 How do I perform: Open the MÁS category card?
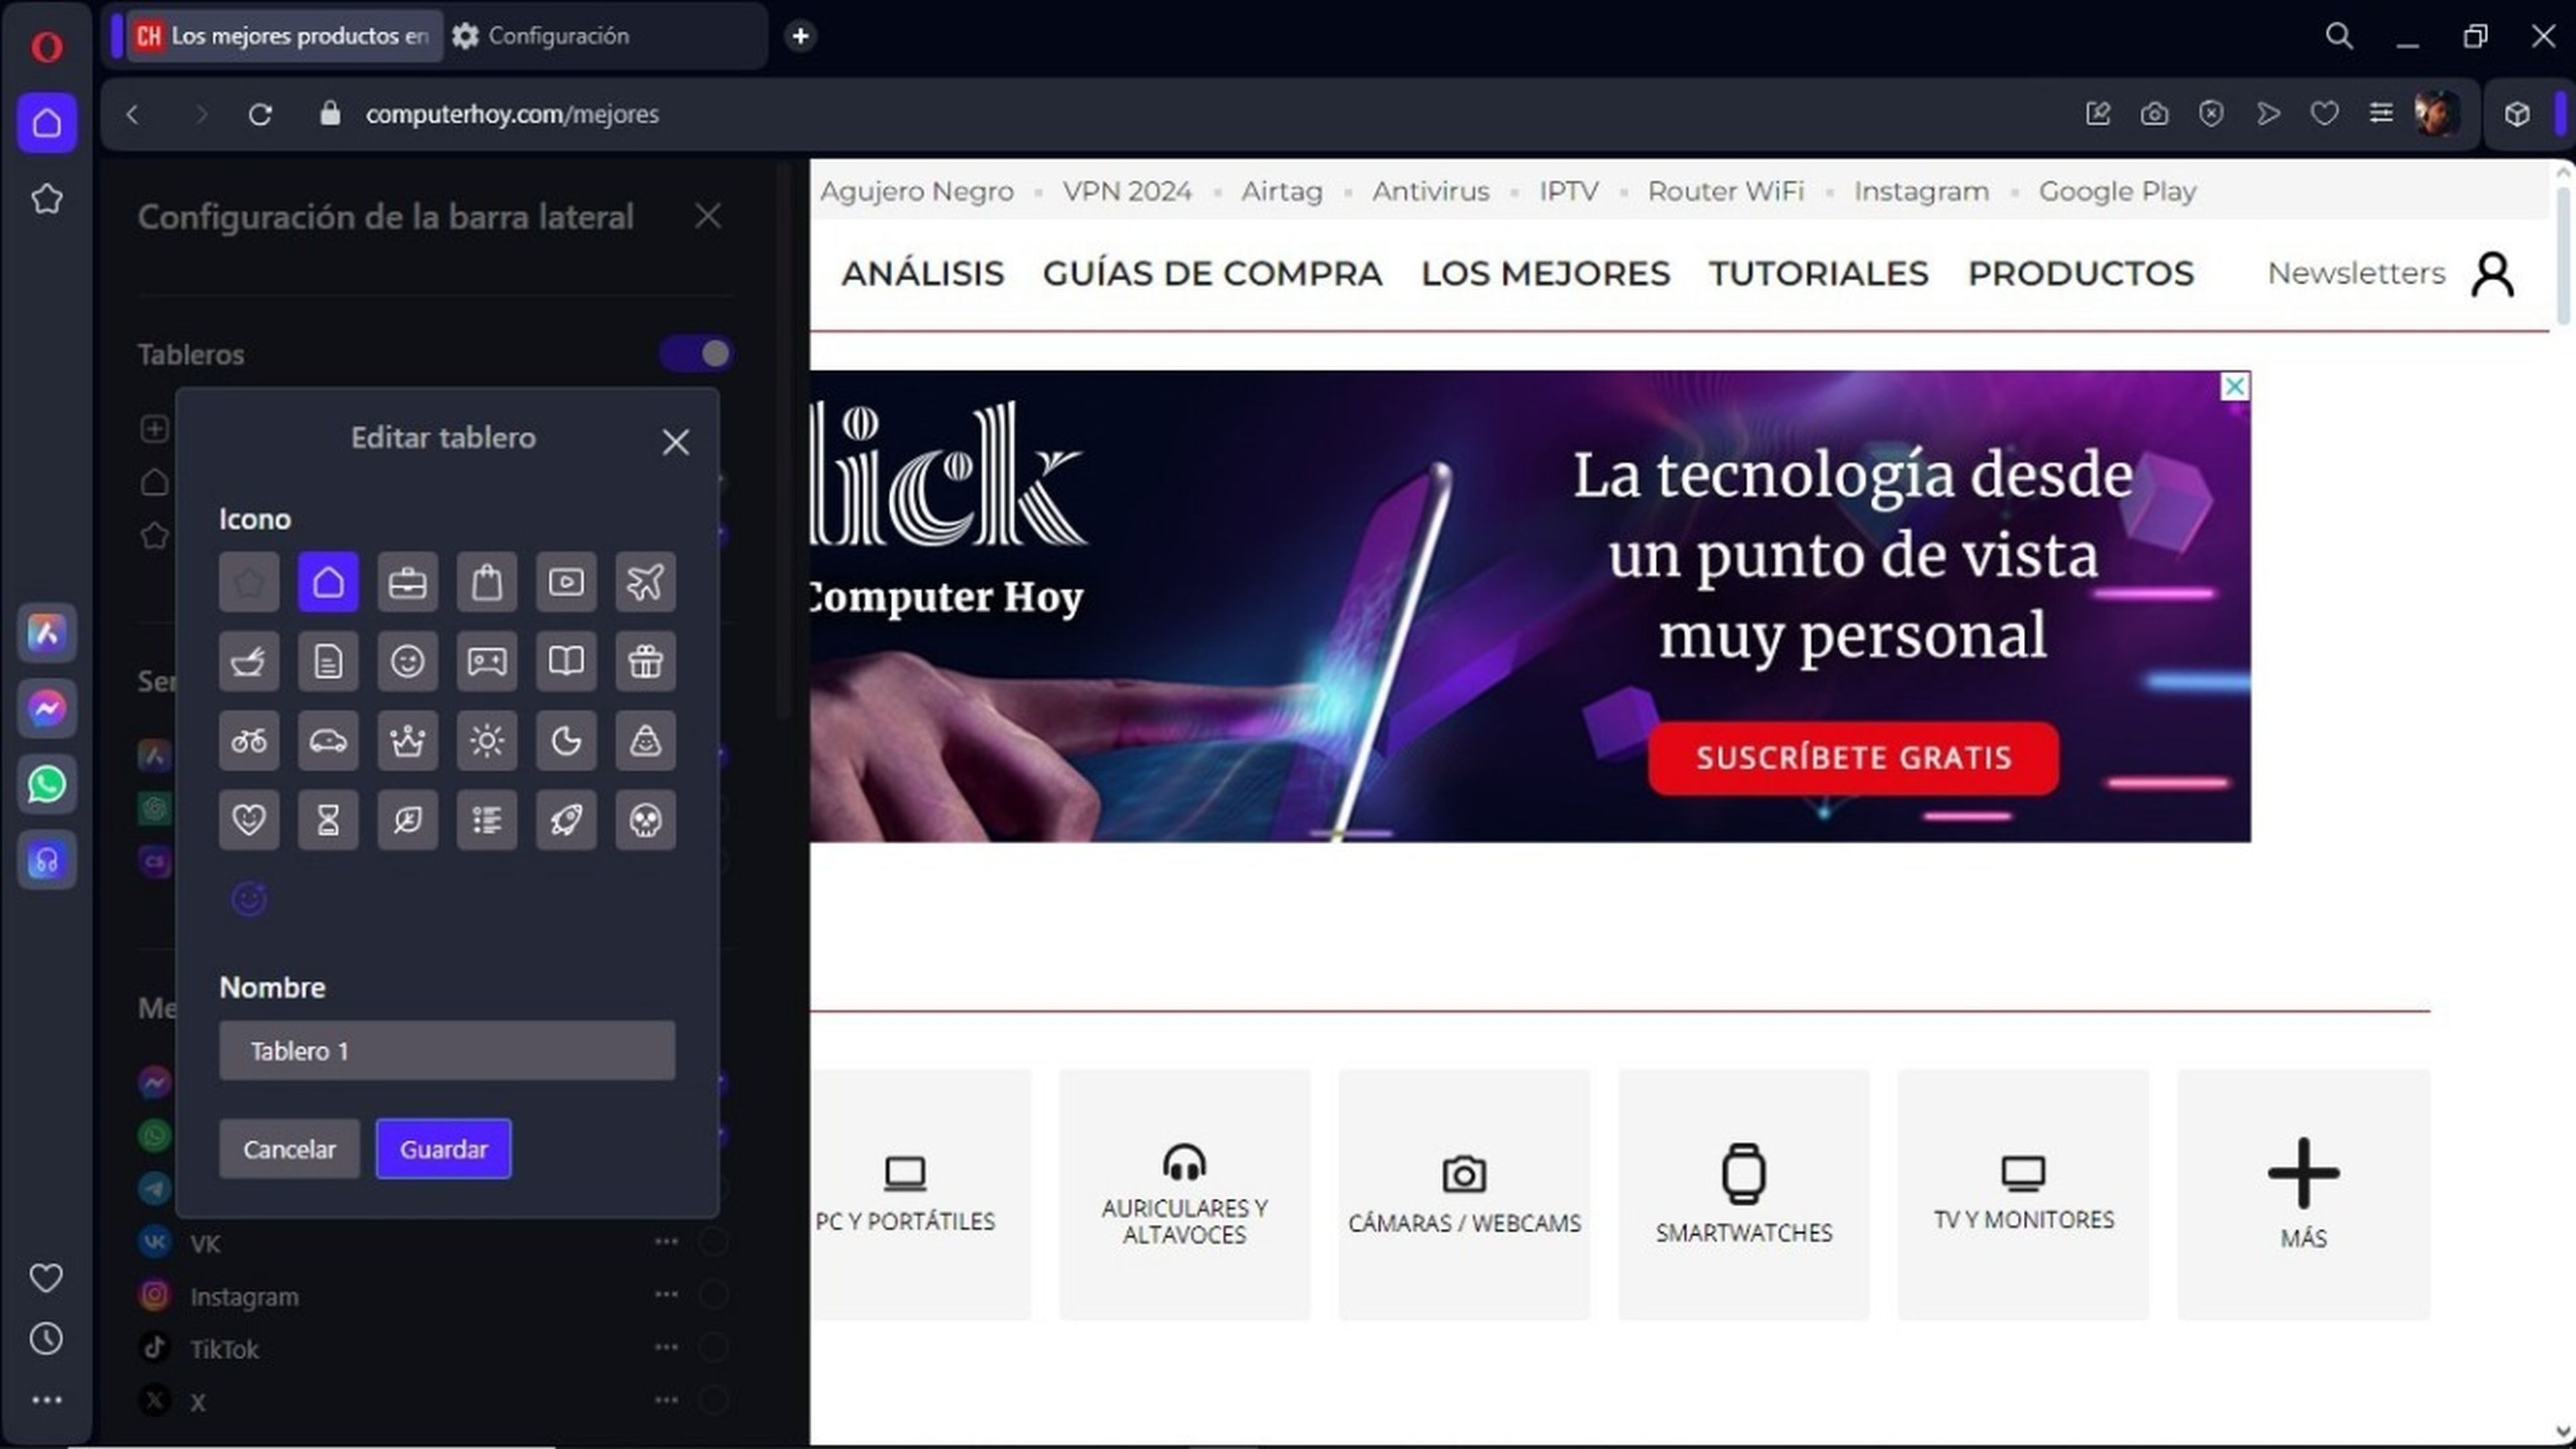[2303, 1195]
